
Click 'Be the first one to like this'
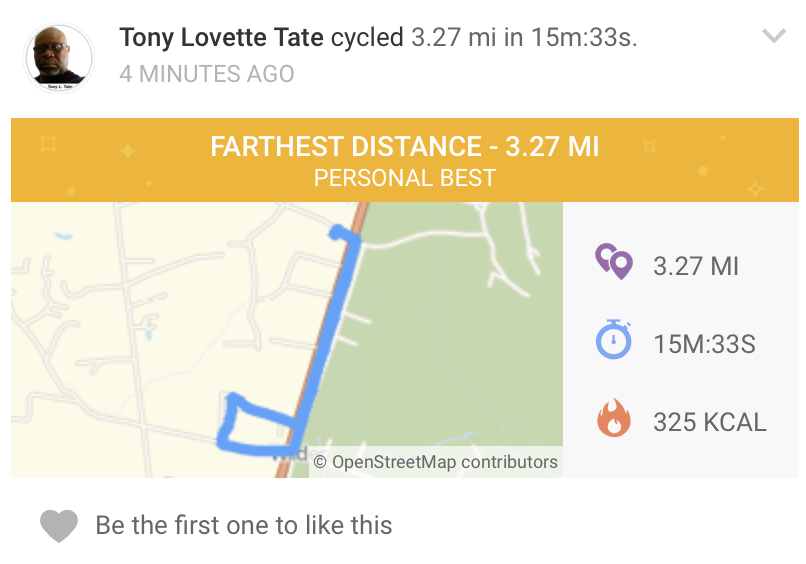click(243, 525)
